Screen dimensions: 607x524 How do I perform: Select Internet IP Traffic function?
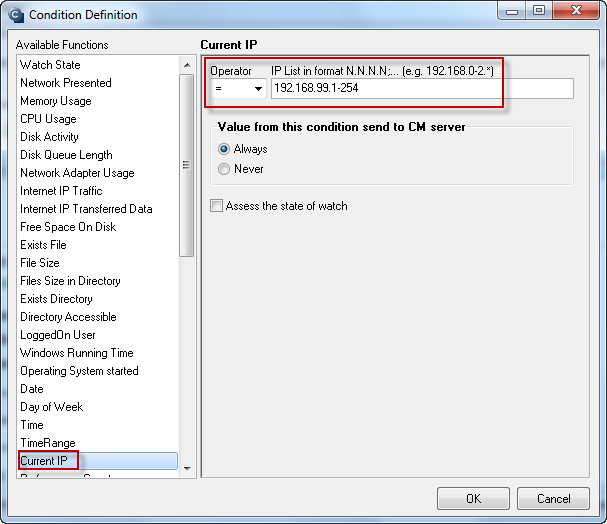coord(98,191)
